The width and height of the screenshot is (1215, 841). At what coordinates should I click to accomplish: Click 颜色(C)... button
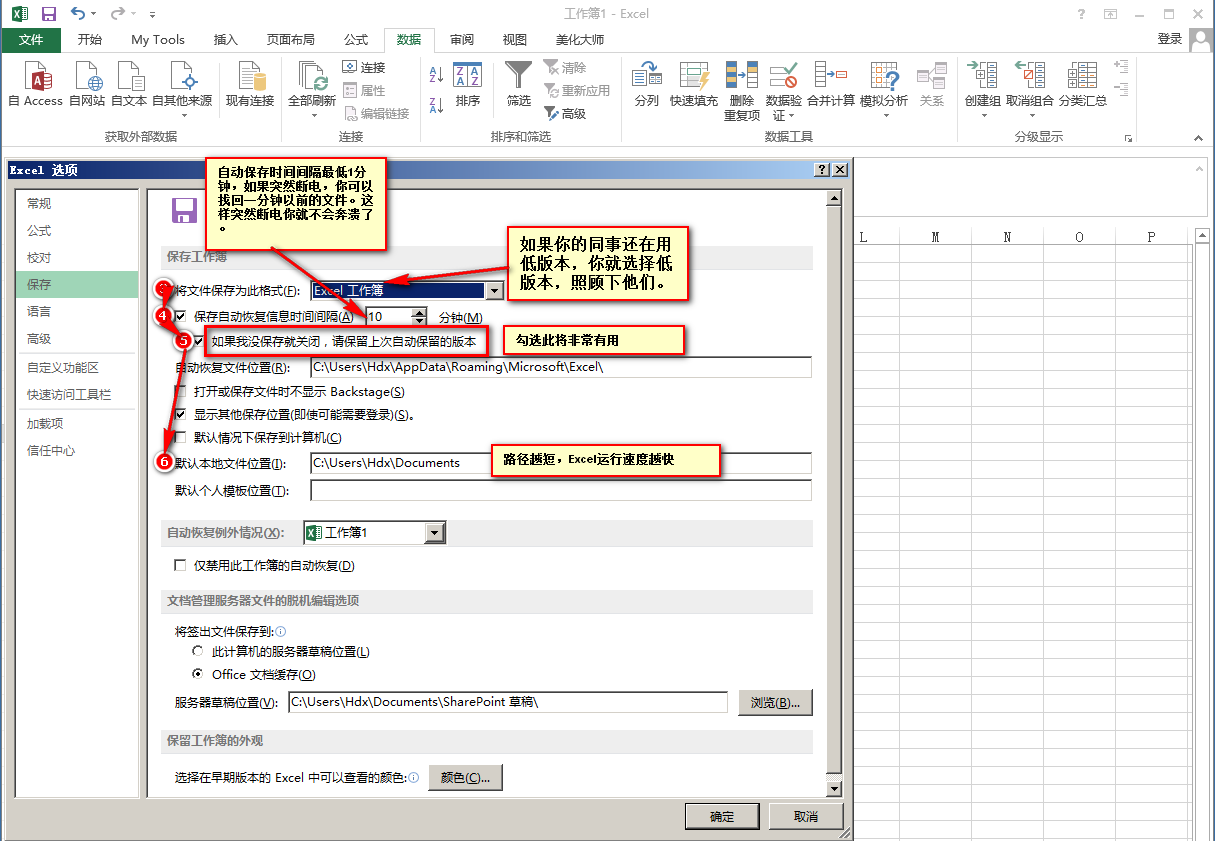[465, 777]
